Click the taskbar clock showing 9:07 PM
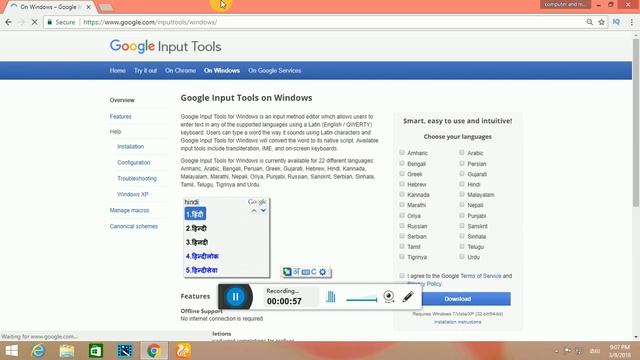 tap(620, 351)
